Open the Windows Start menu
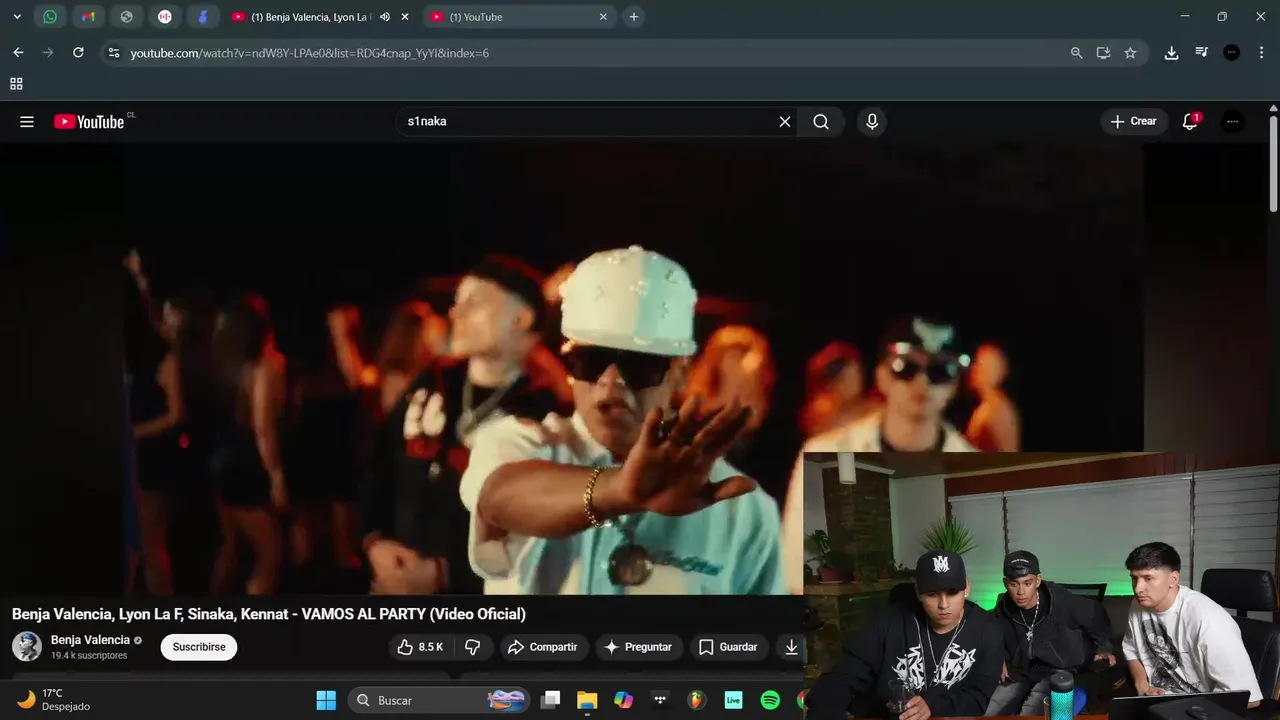 pos(326,700)
